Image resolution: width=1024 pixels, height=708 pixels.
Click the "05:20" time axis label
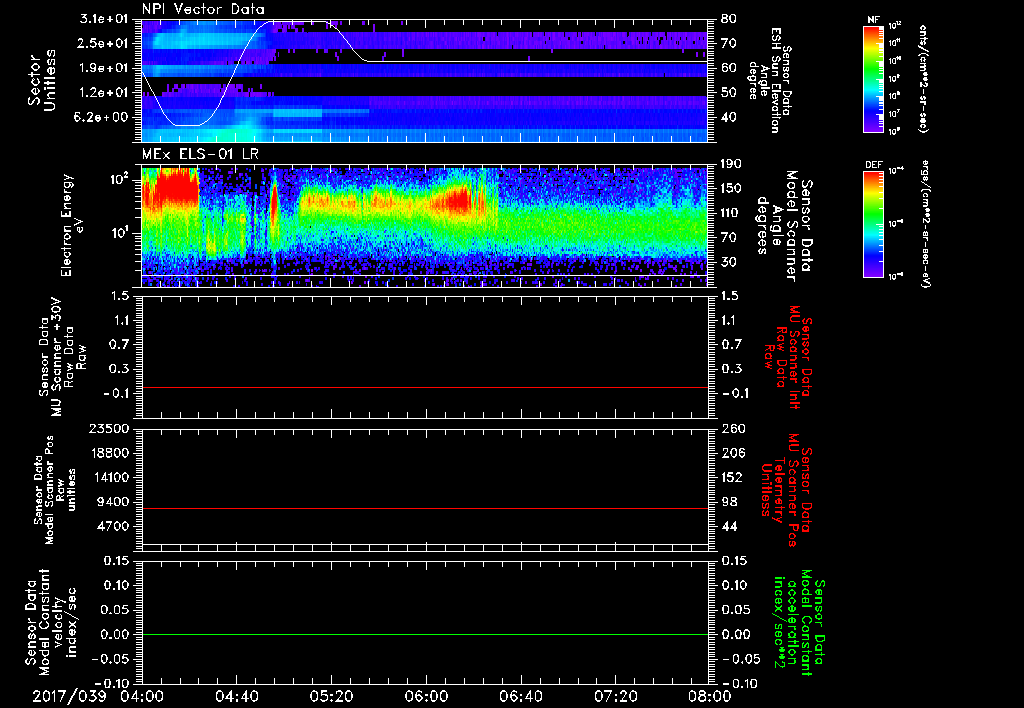click(x=331, y=696)
